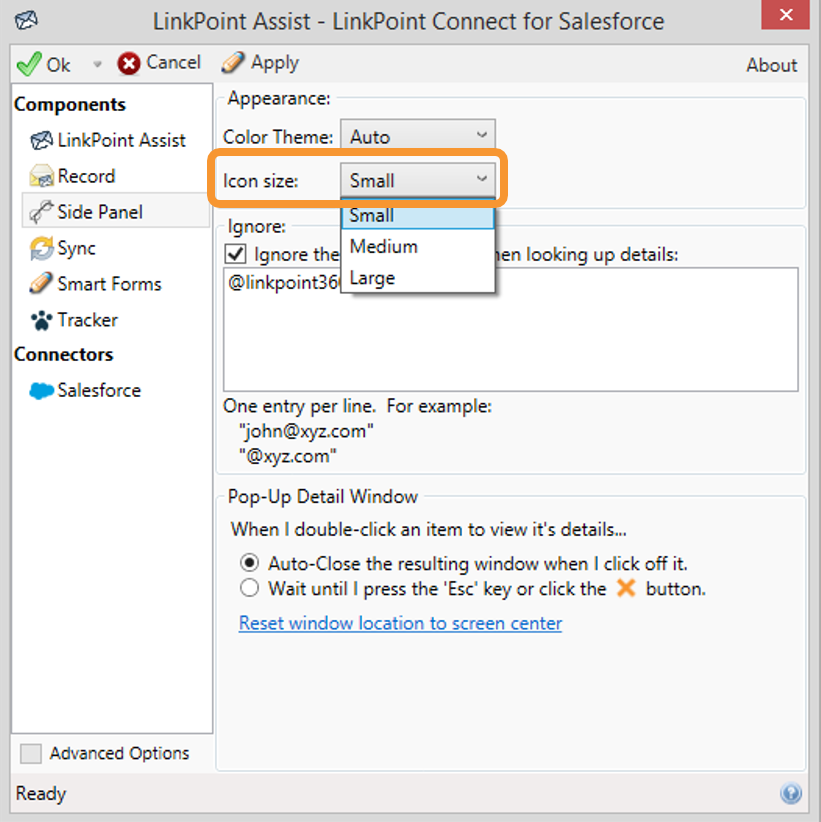Open help via the blue question mark icon

(791, 793)
